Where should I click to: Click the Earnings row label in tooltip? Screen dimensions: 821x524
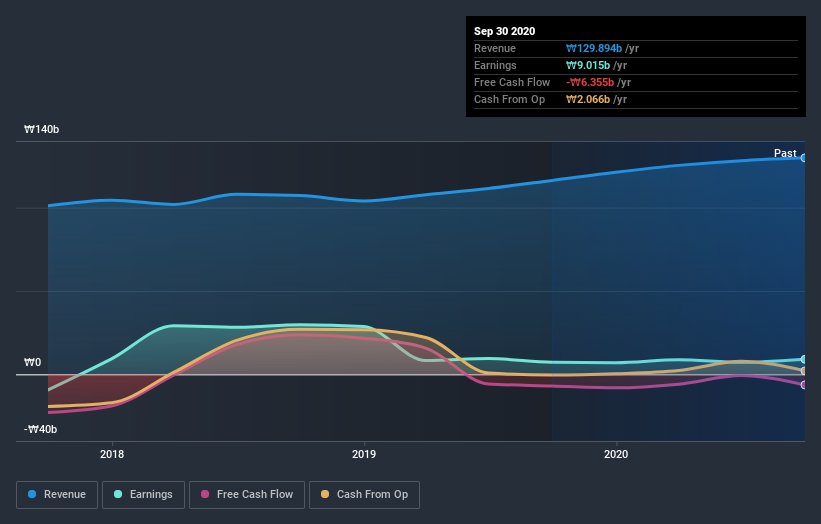(x=495, y=65)
